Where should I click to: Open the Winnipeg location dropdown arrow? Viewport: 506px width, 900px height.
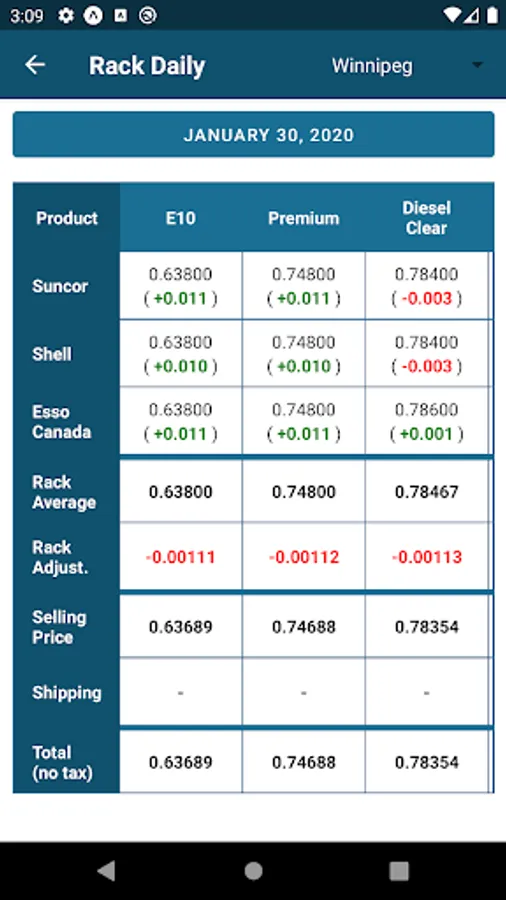click(x=477, y=65)
